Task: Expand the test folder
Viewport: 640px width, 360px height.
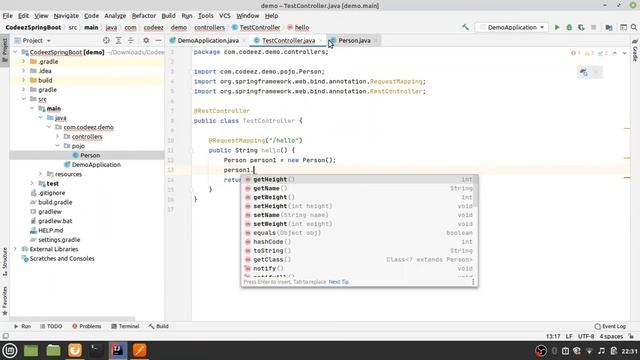Action: click(32, 184)
